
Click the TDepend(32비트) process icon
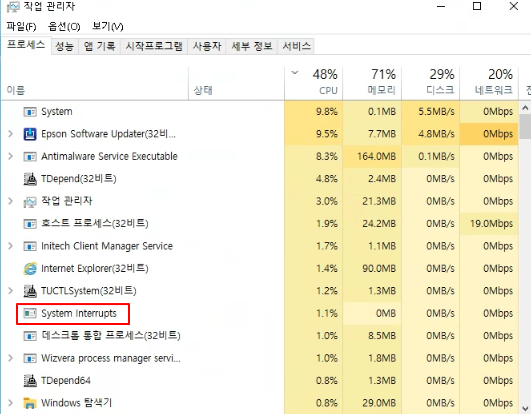click(30, 179)
